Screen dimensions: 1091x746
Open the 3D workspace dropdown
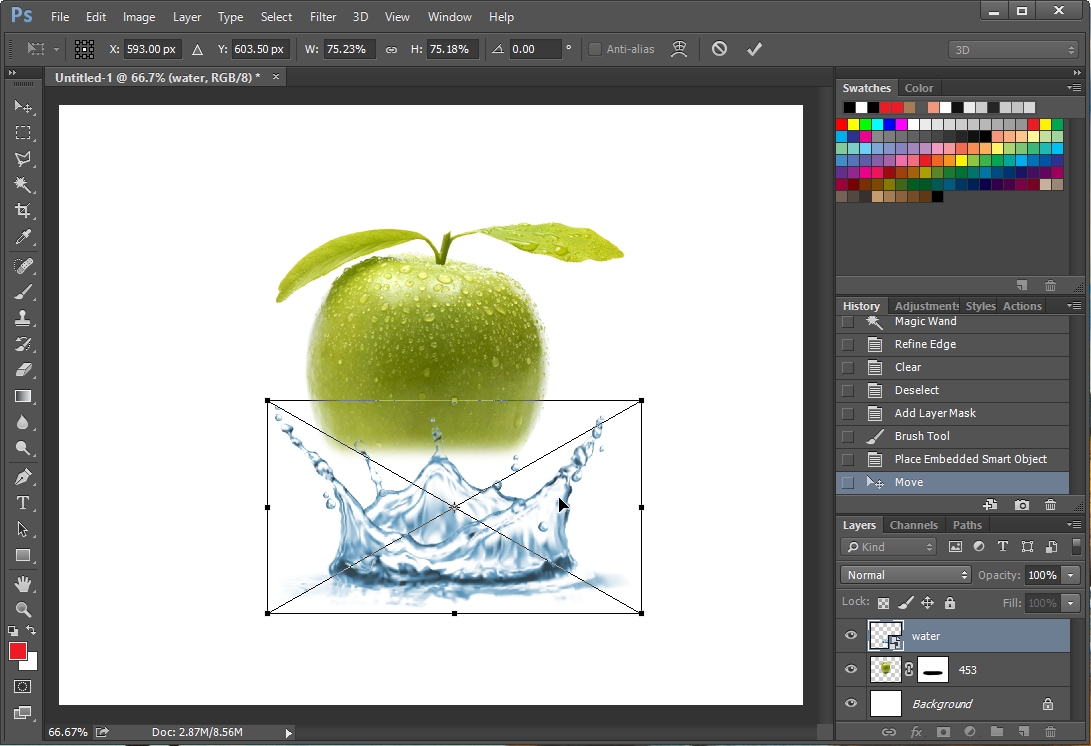coord(1014,49)
